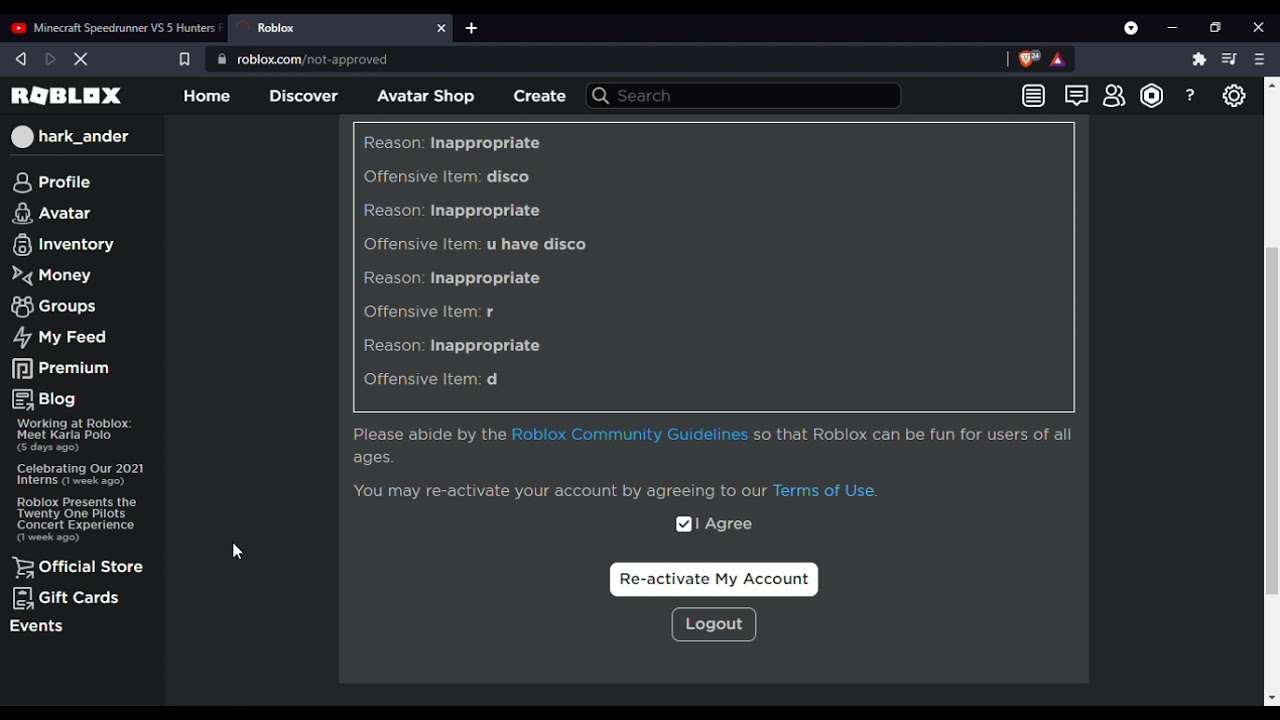
Task: Click the forward navigation arrow
Action: click(x=51, y=60)
